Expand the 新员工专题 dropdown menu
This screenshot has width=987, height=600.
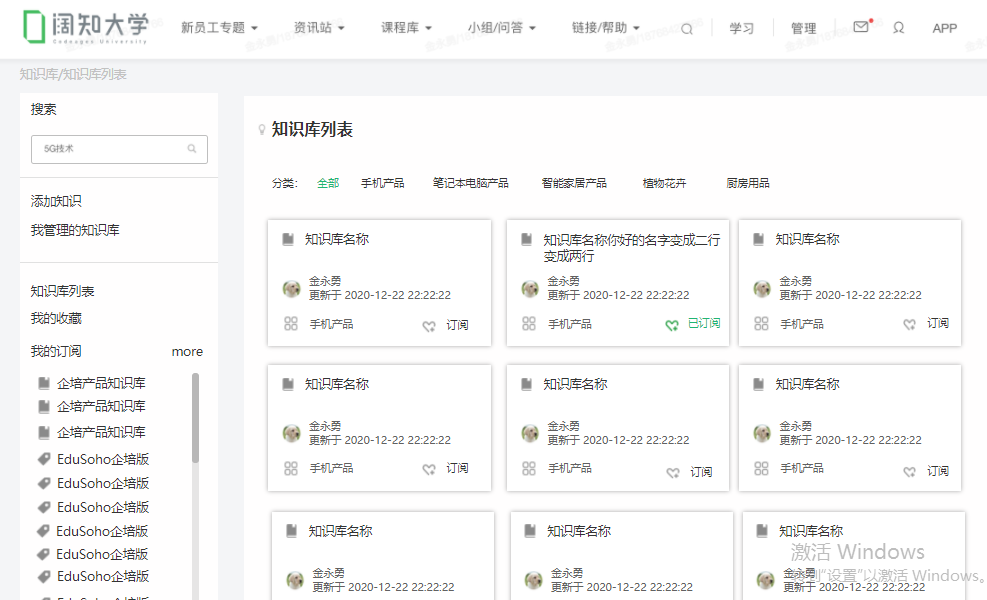219,28
